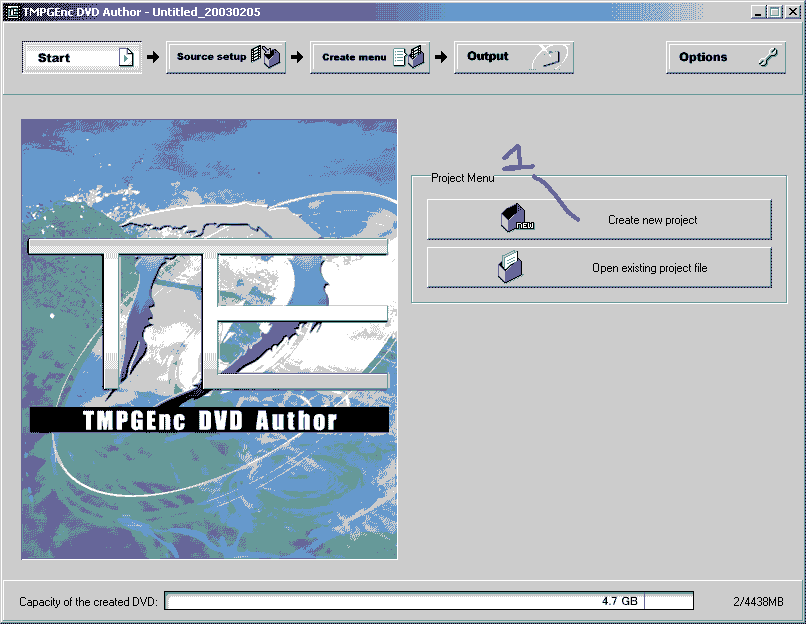Open the Output step
Image resolution: width=806 pixels, height=624 pixels.
(514, 57)
